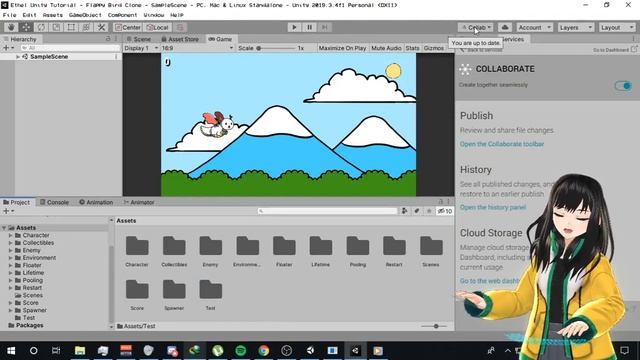Click the Hierarchy search field
The image size is (640, 360).
tap(70, 48)
